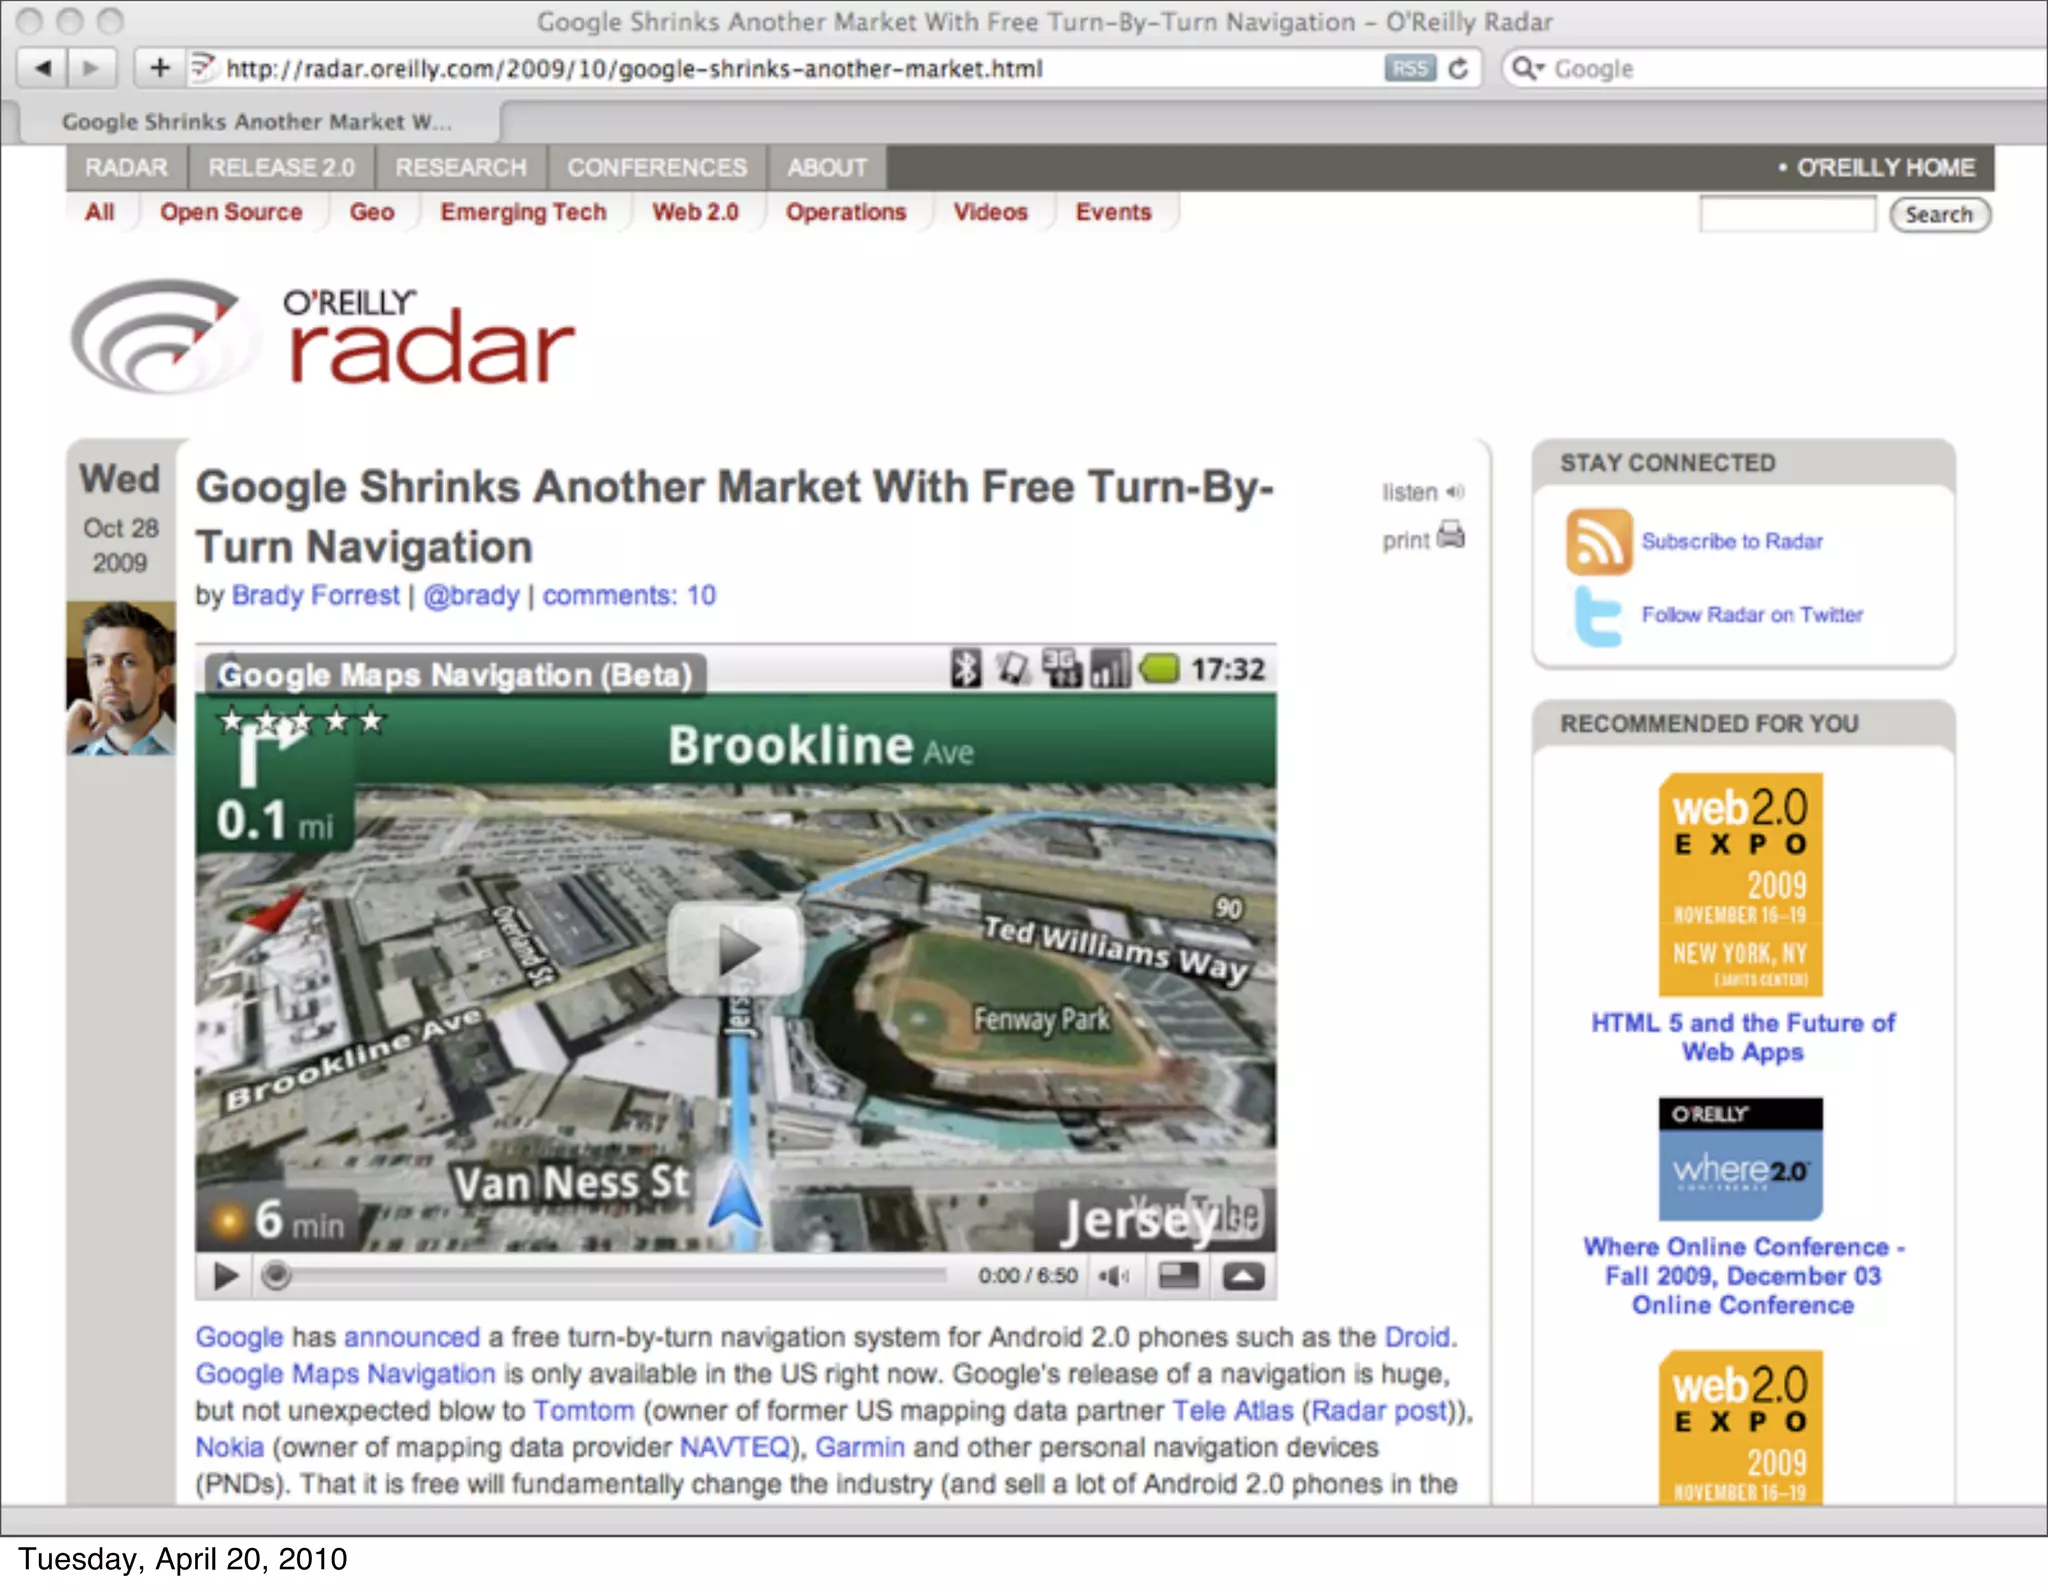Click the reload page icon
2048x1587 pixels.
1458,68
